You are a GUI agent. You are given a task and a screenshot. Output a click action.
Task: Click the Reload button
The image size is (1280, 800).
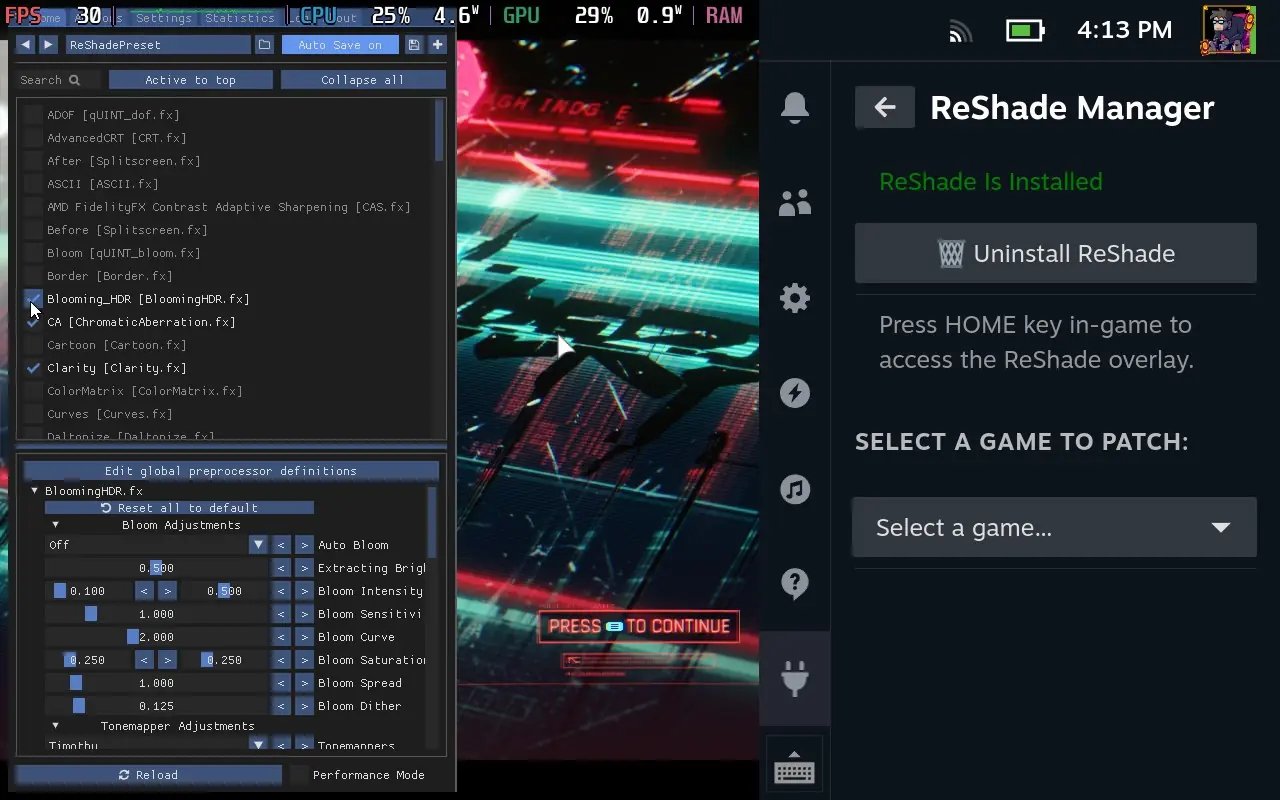click(x=148, y=775)
